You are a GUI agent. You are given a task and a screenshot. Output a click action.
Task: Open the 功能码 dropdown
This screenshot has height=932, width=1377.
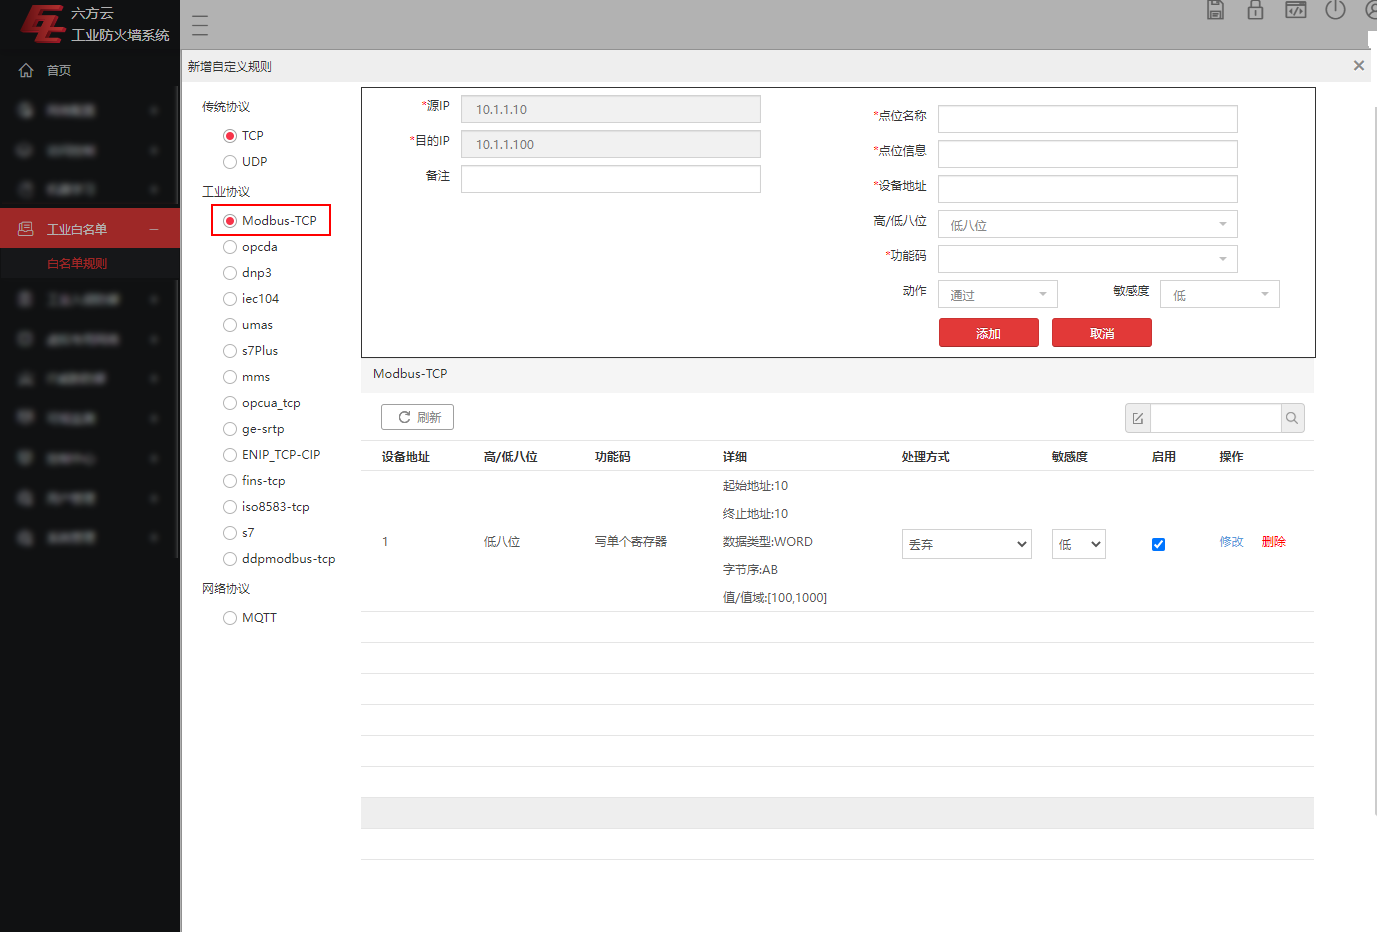pyautogui.click(x=1088, y=259)
